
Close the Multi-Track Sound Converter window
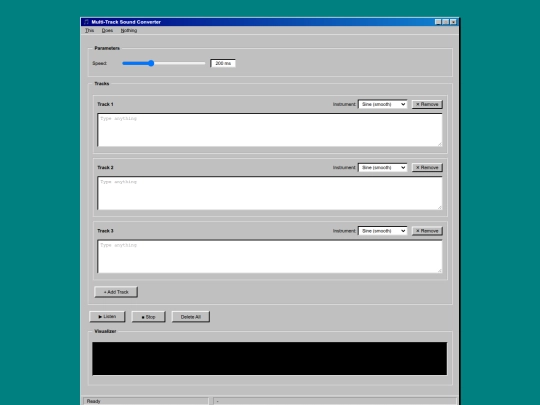pyautogui.click(x=453, y=22)
